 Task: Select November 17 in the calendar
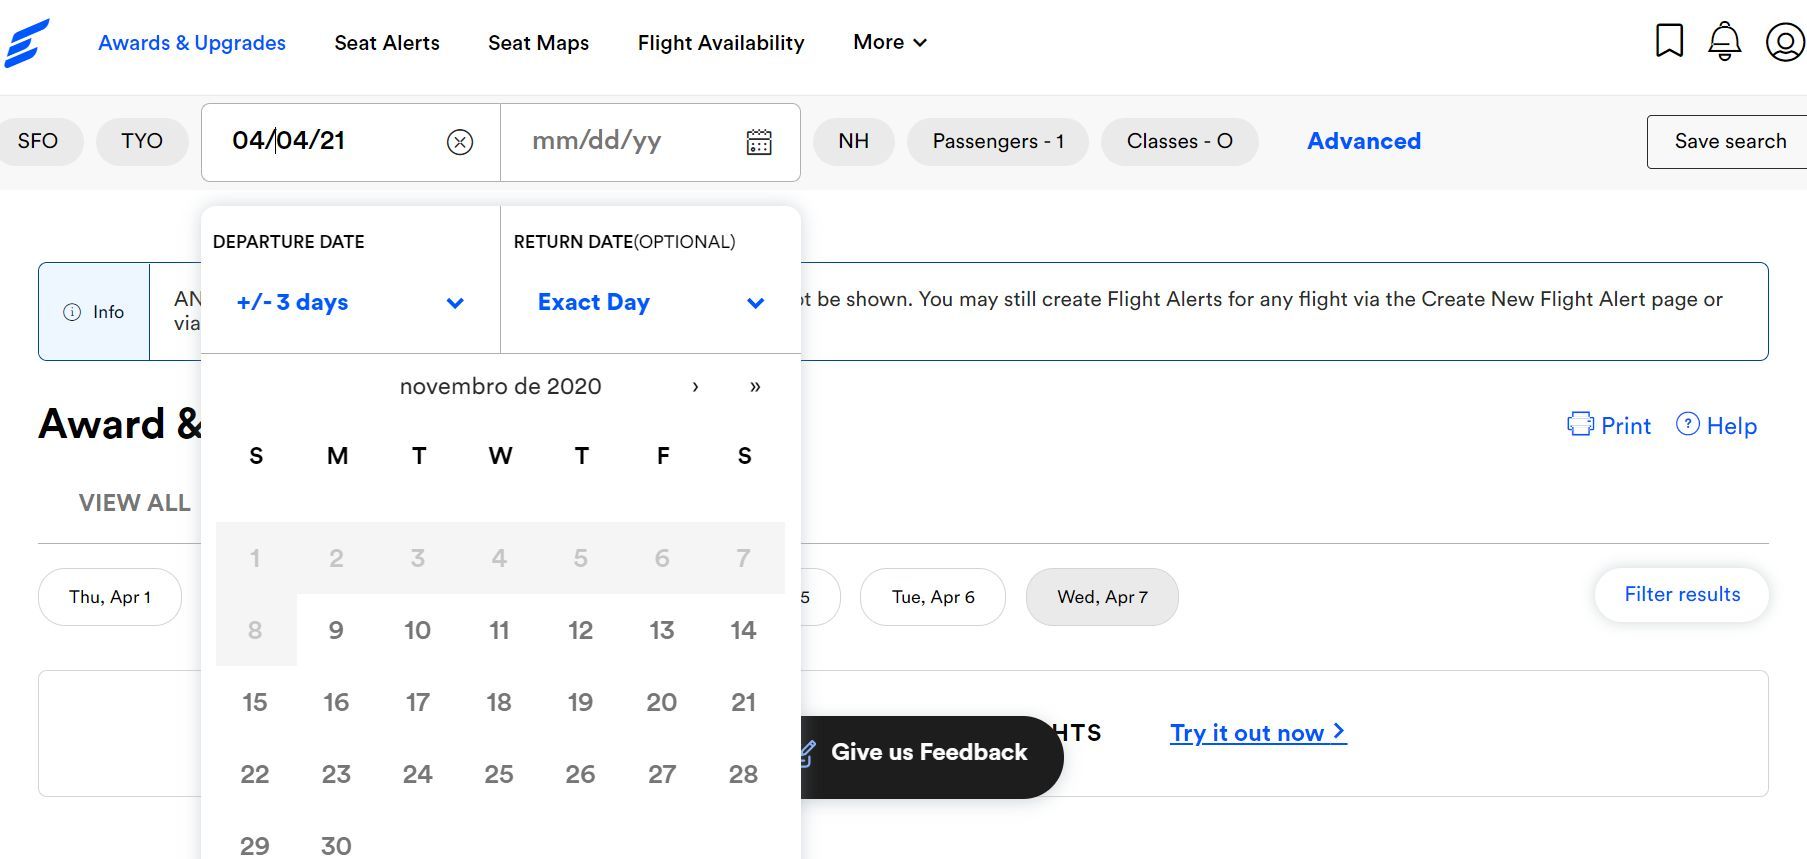[x=418, y=702]
